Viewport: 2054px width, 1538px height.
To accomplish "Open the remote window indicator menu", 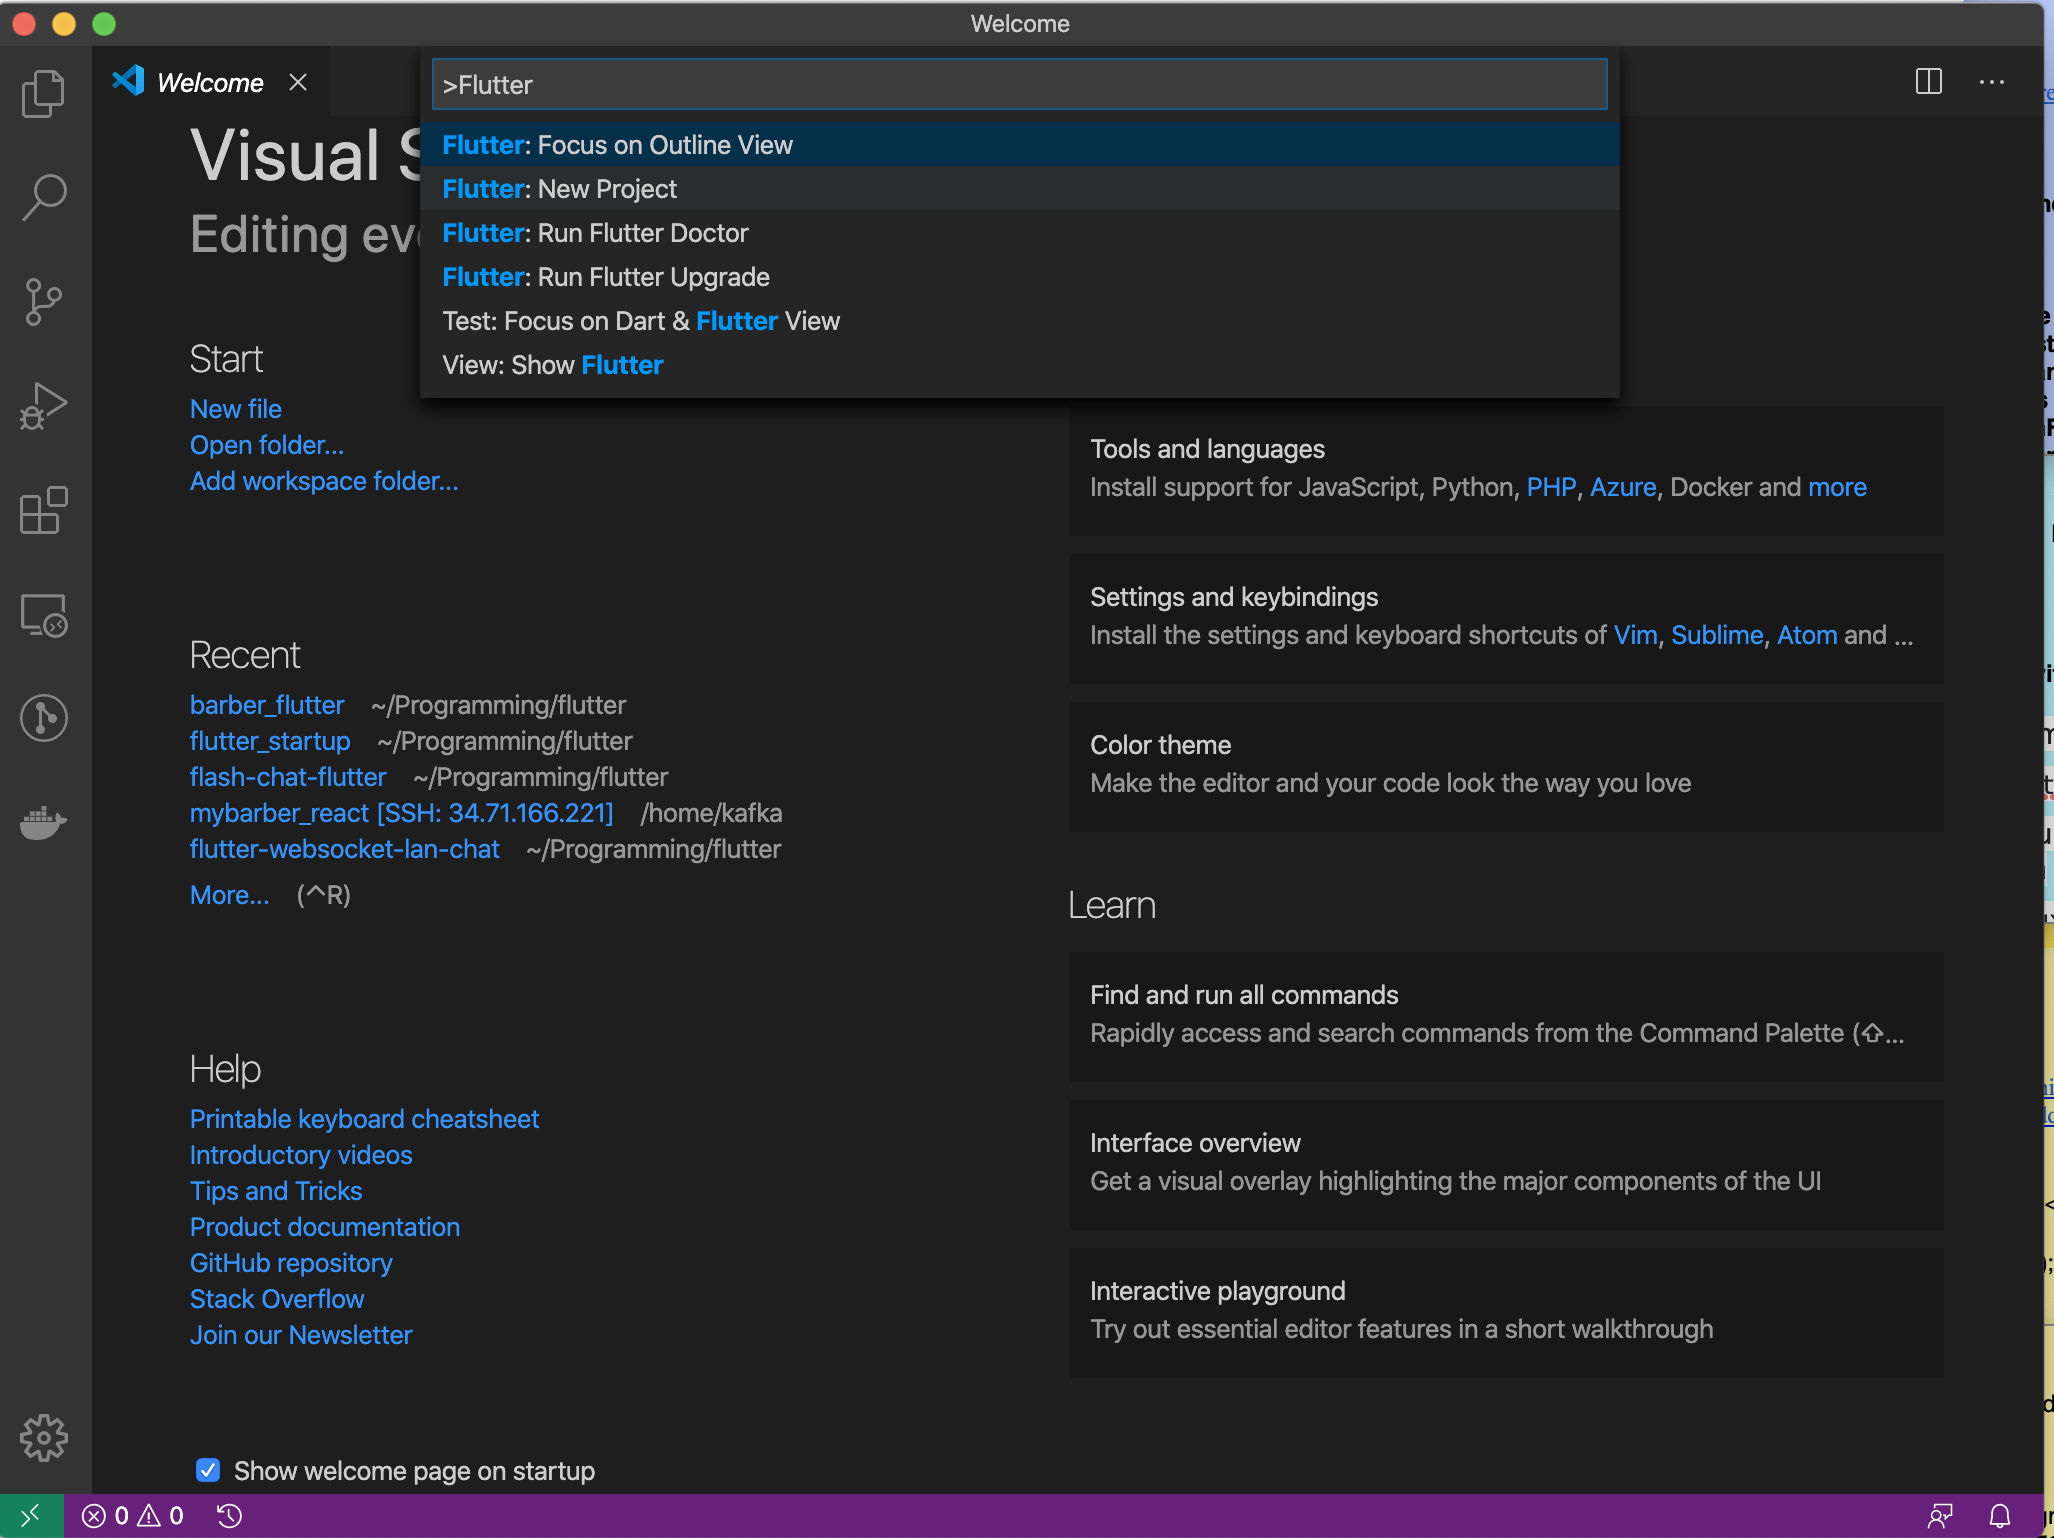I will pos(31,1516).
